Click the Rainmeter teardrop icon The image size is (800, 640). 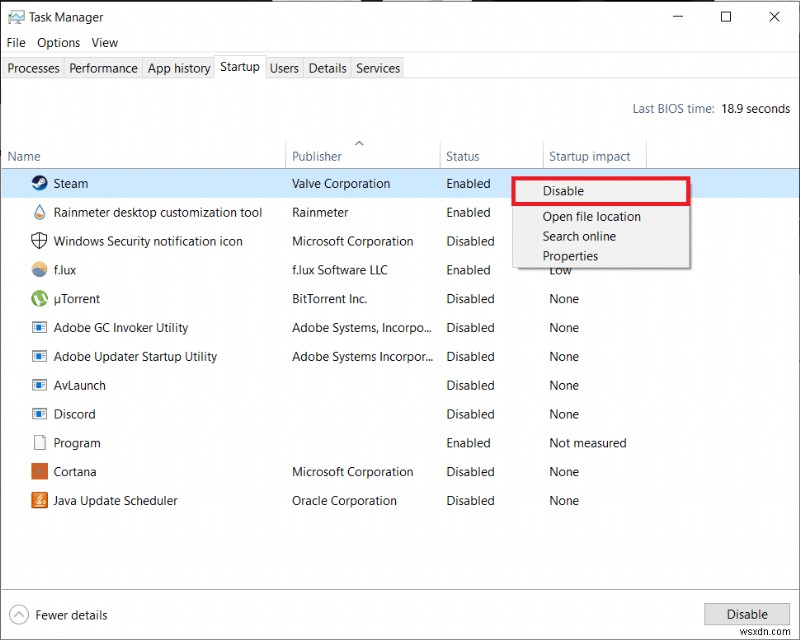click(37, 212)
